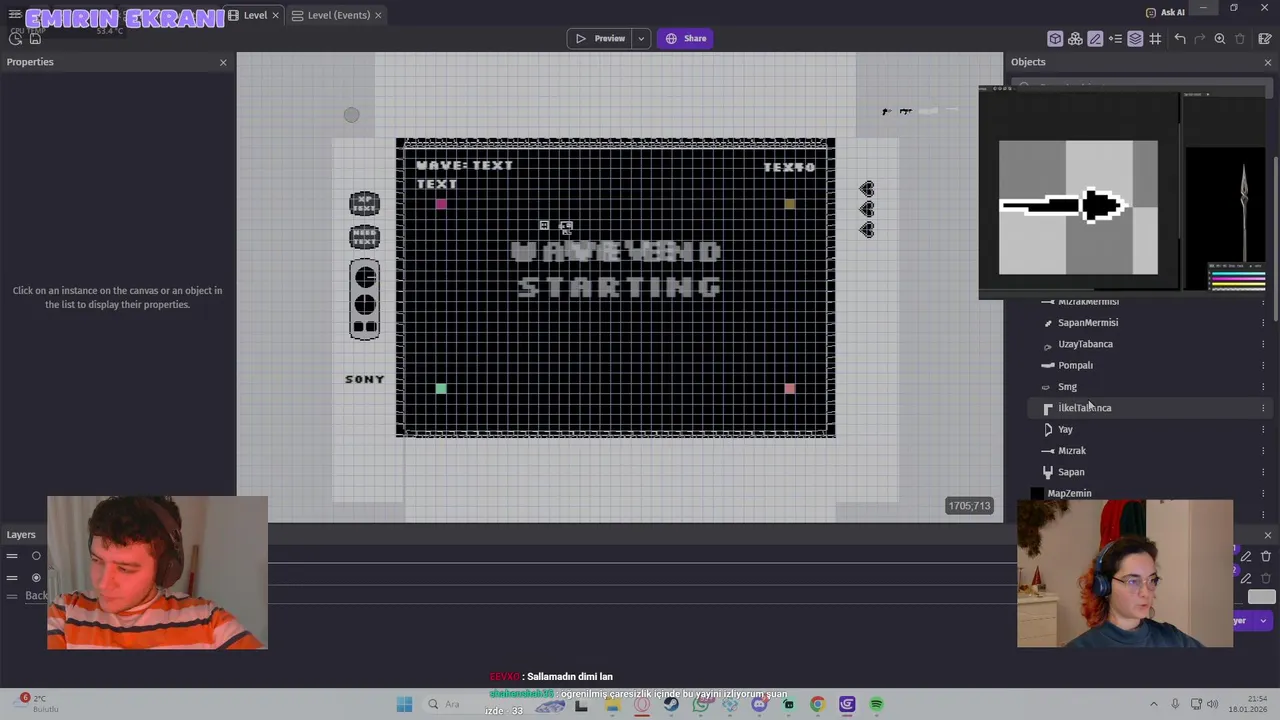This screenshot has height=720, width=1280.
Task: Edit the top layer pencil icon
Action: [1246, 556]
